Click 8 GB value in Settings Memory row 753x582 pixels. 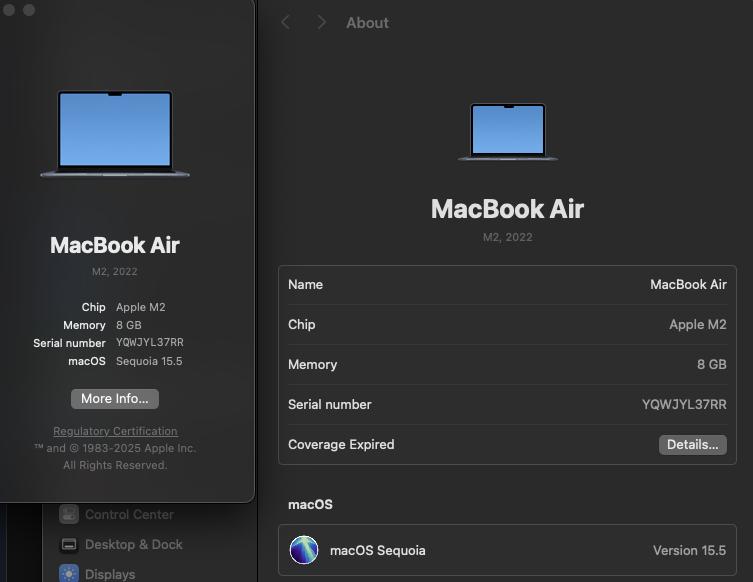coord(712,364)
